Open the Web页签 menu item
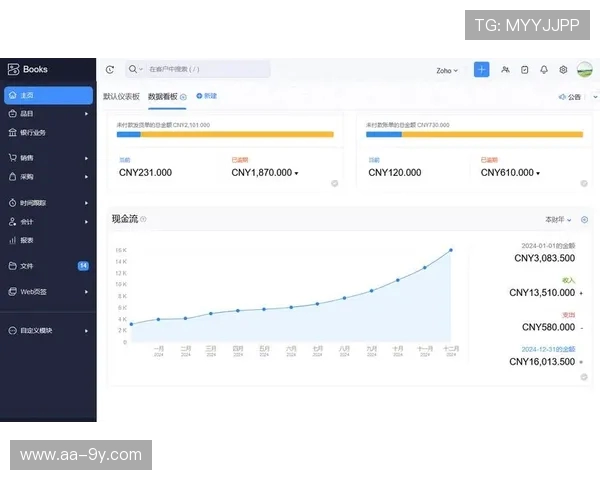The image size is (600, 480). pyautogui.click(x=48, y=292)
